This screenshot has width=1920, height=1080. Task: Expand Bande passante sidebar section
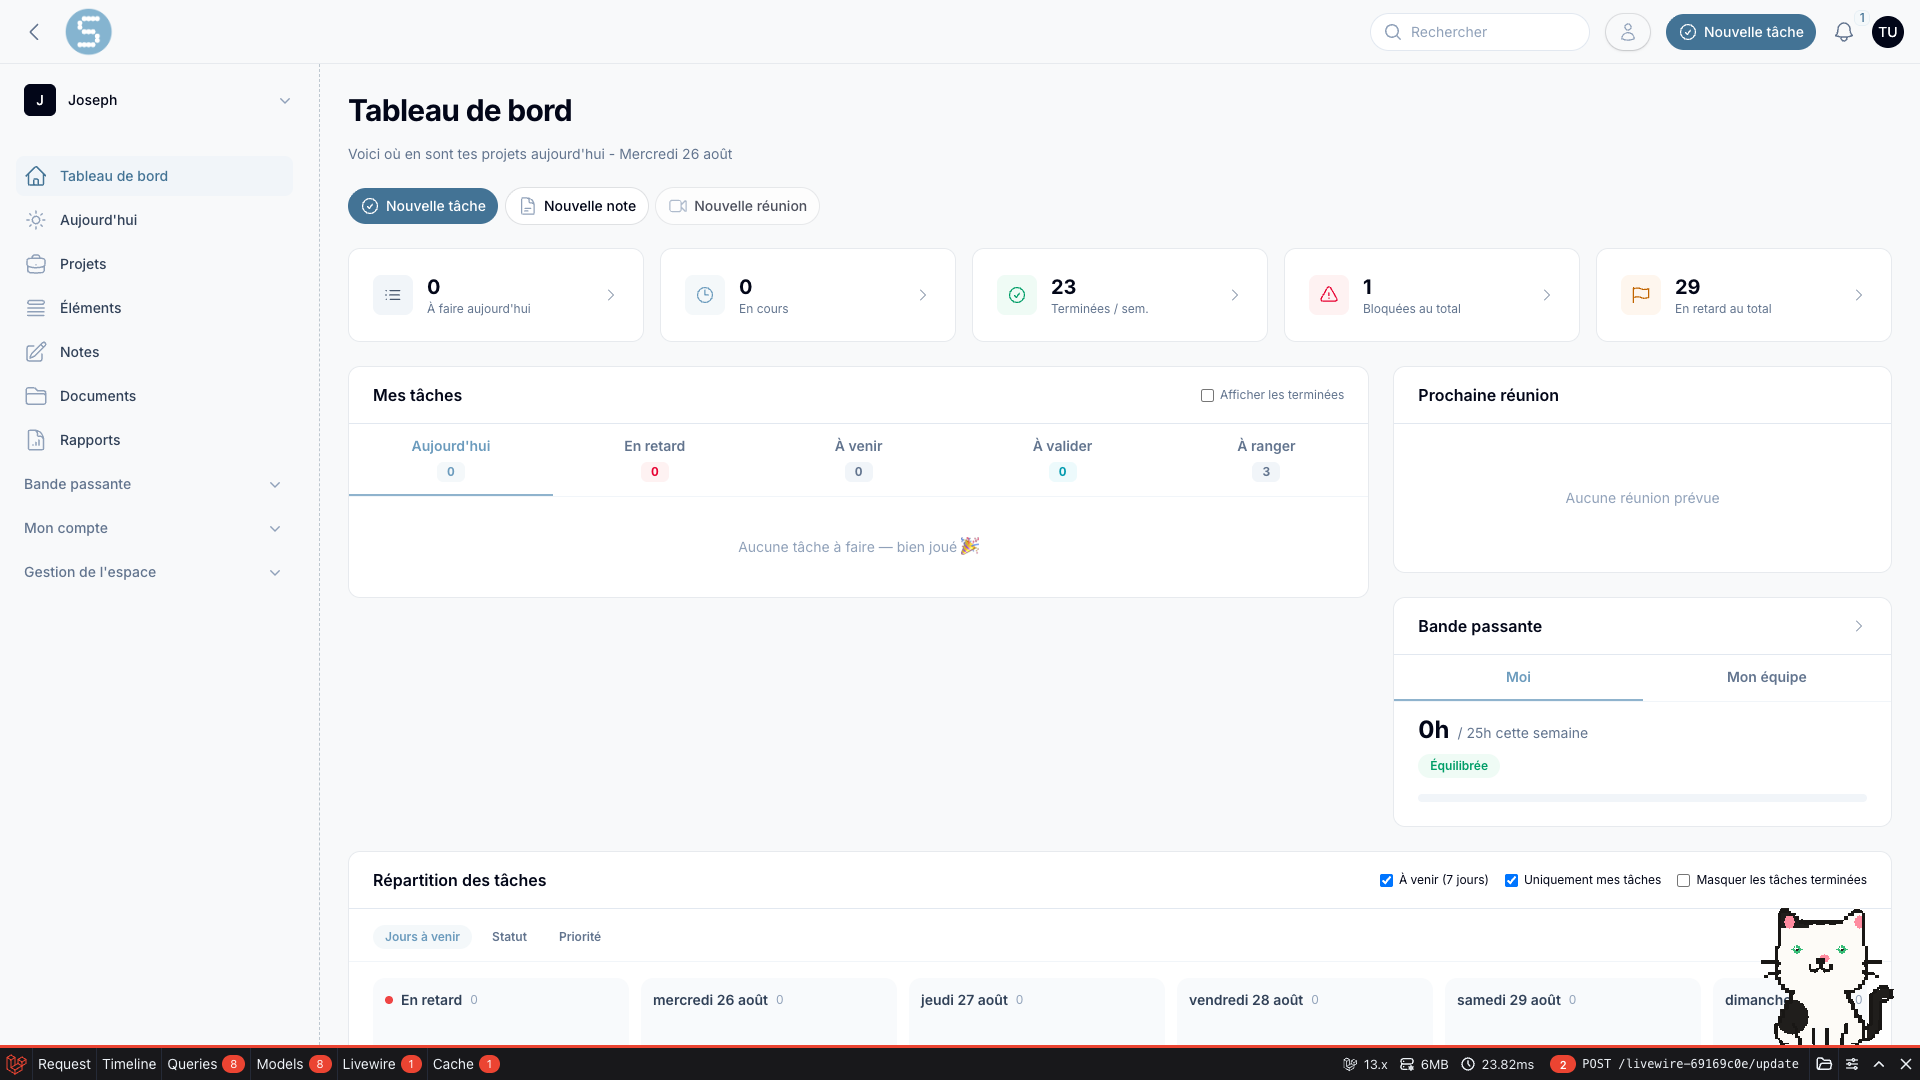coord(152,484)
